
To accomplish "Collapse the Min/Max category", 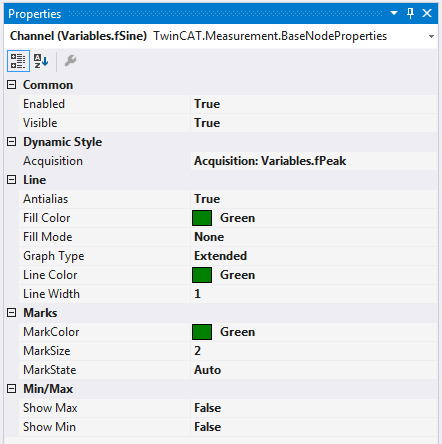I will click(12, 389).
